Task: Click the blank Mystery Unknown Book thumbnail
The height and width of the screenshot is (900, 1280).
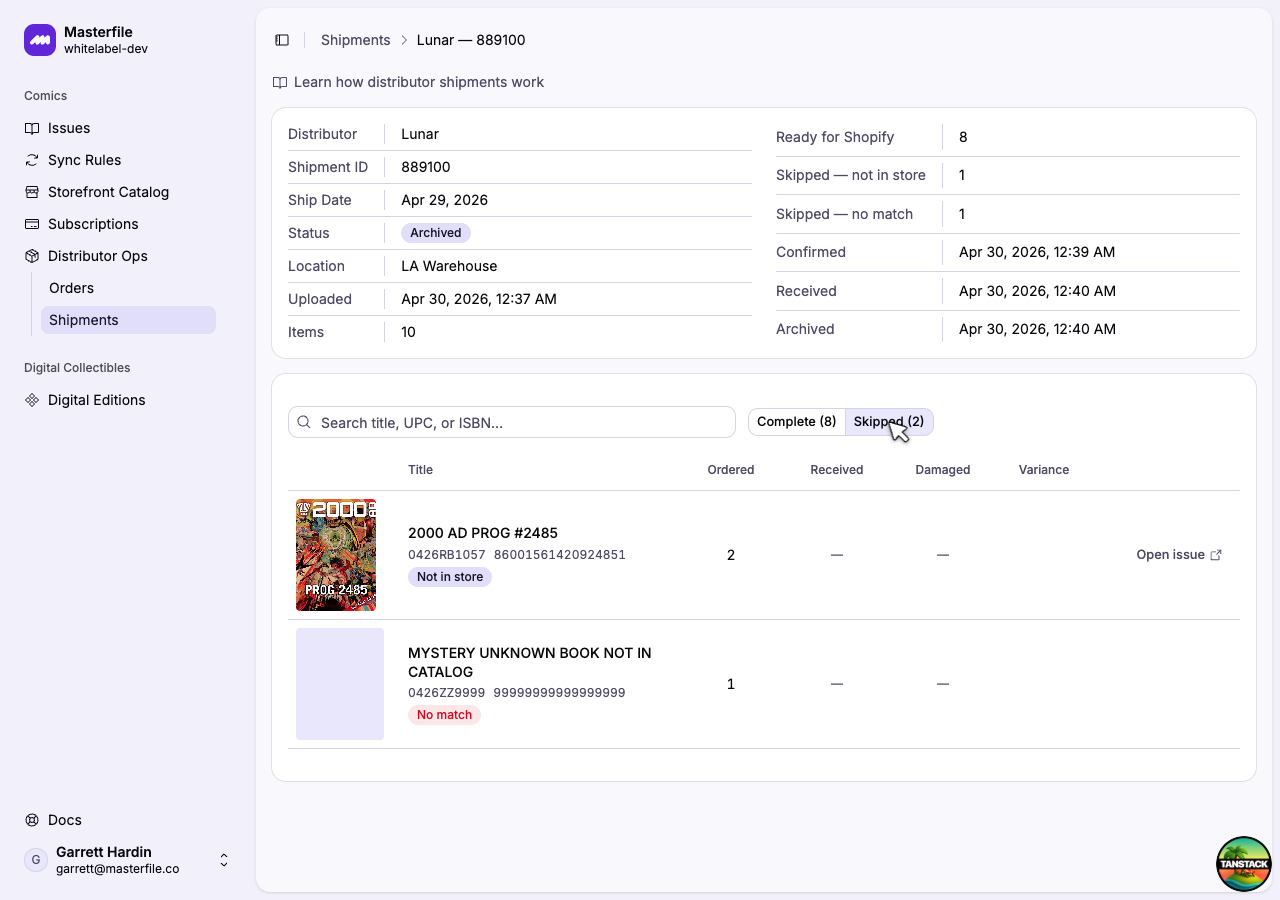Action: tap(340, 684)
